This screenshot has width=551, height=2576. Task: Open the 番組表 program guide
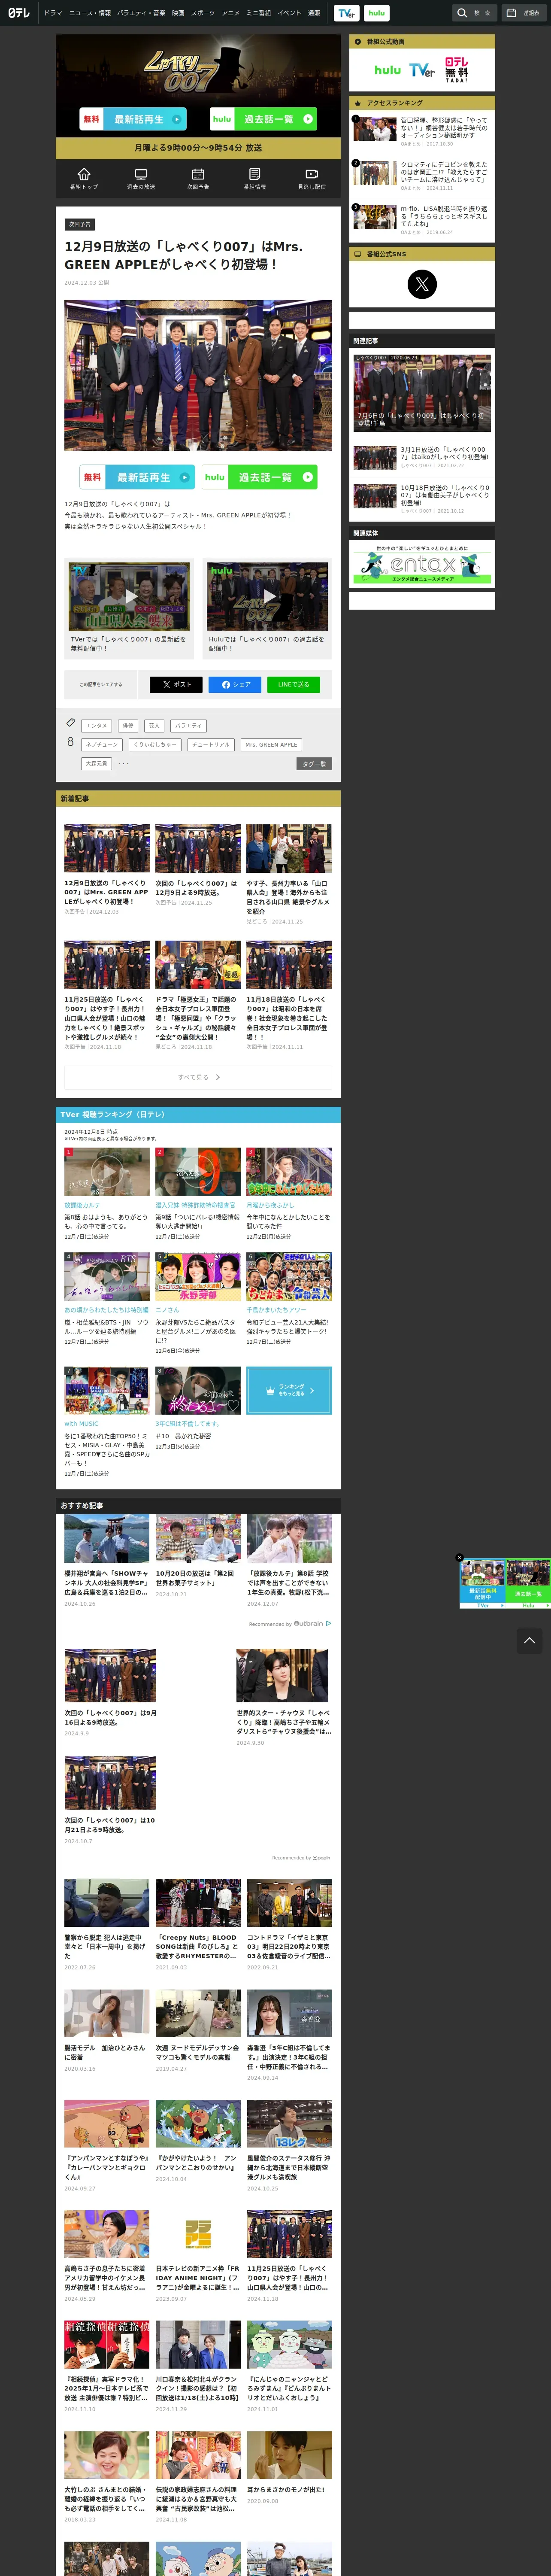pyautogui.click(x=523, y=13)
